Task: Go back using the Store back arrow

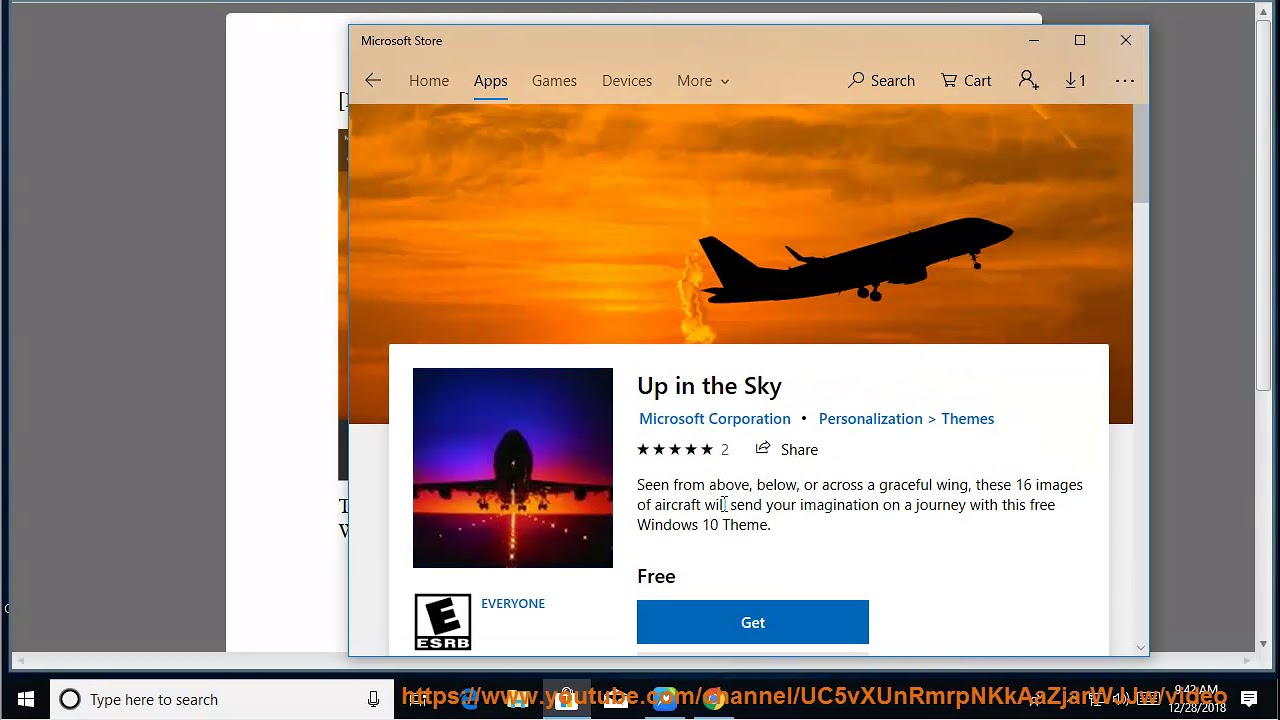Action: coord(373,81)
